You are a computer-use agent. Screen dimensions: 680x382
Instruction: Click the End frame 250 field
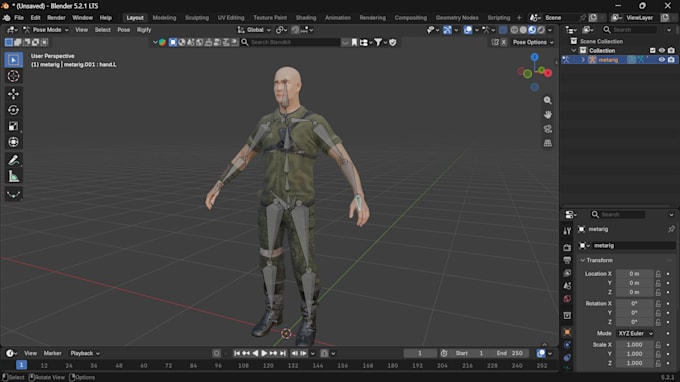[x=510, y=353]
